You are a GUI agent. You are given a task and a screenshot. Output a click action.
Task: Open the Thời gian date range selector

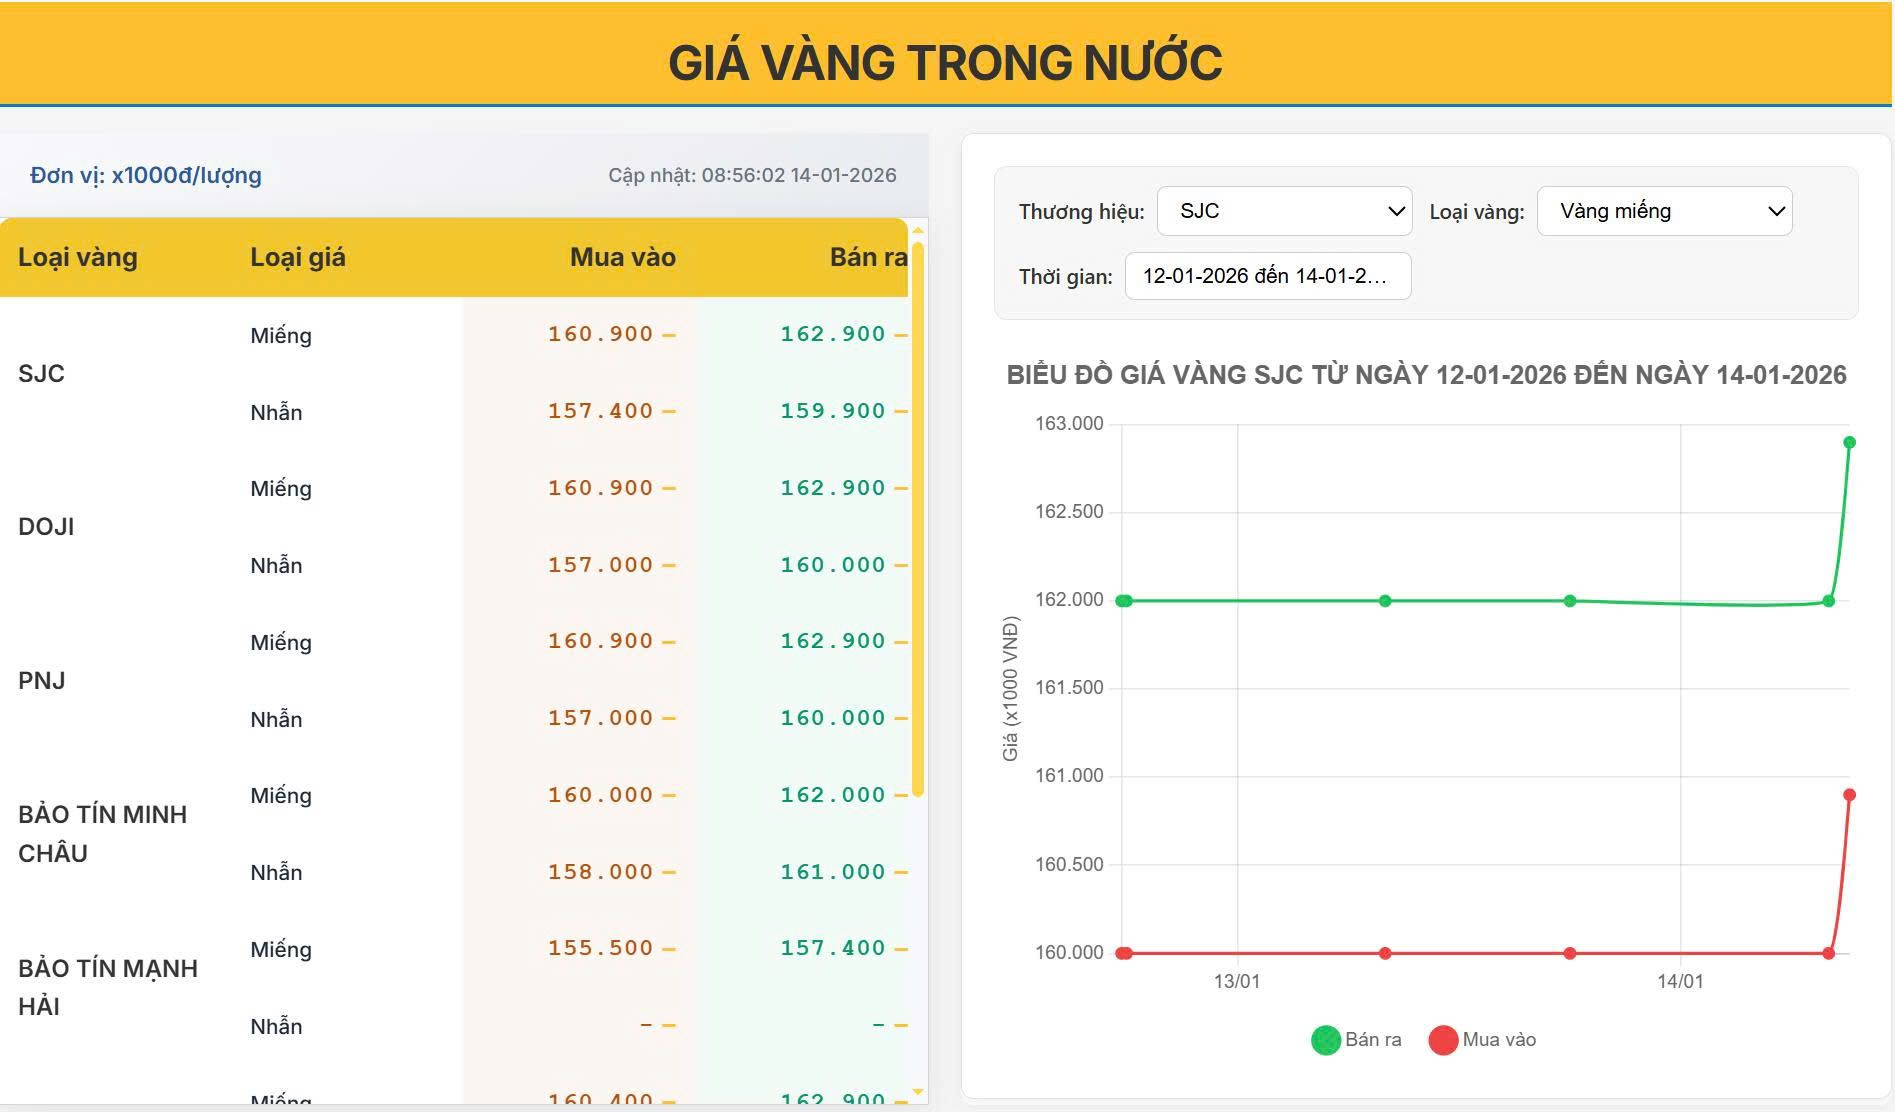pos(1267,276)
